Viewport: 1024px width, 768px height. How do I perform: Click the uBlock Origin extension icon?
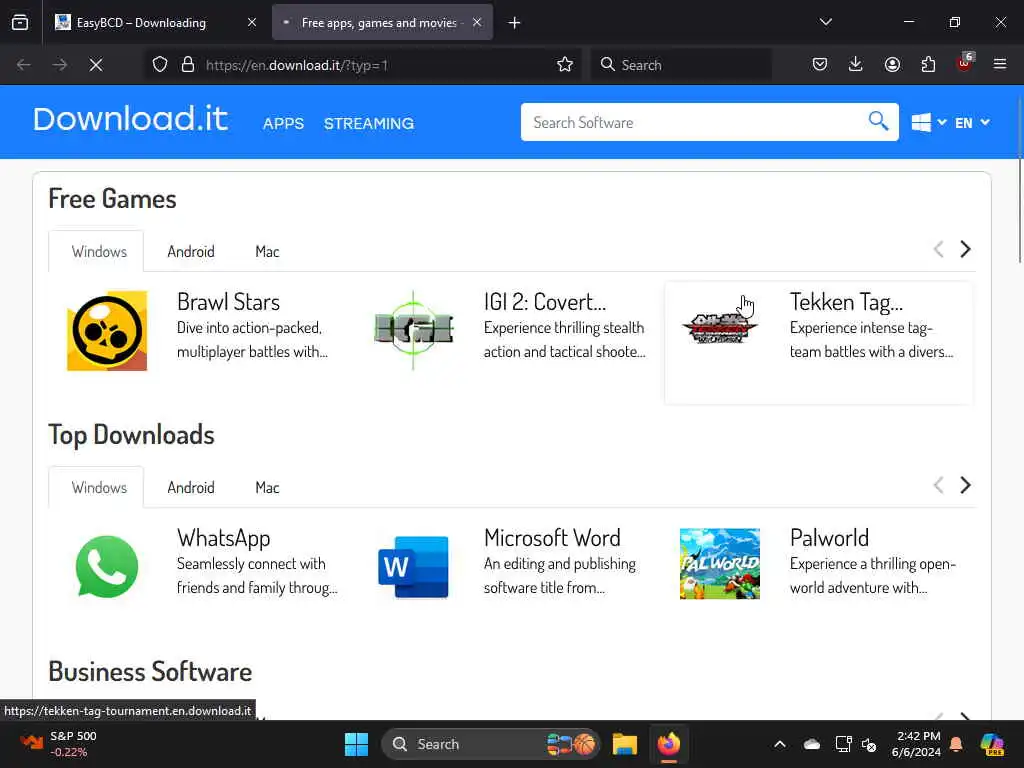click(x=965, y=63)
